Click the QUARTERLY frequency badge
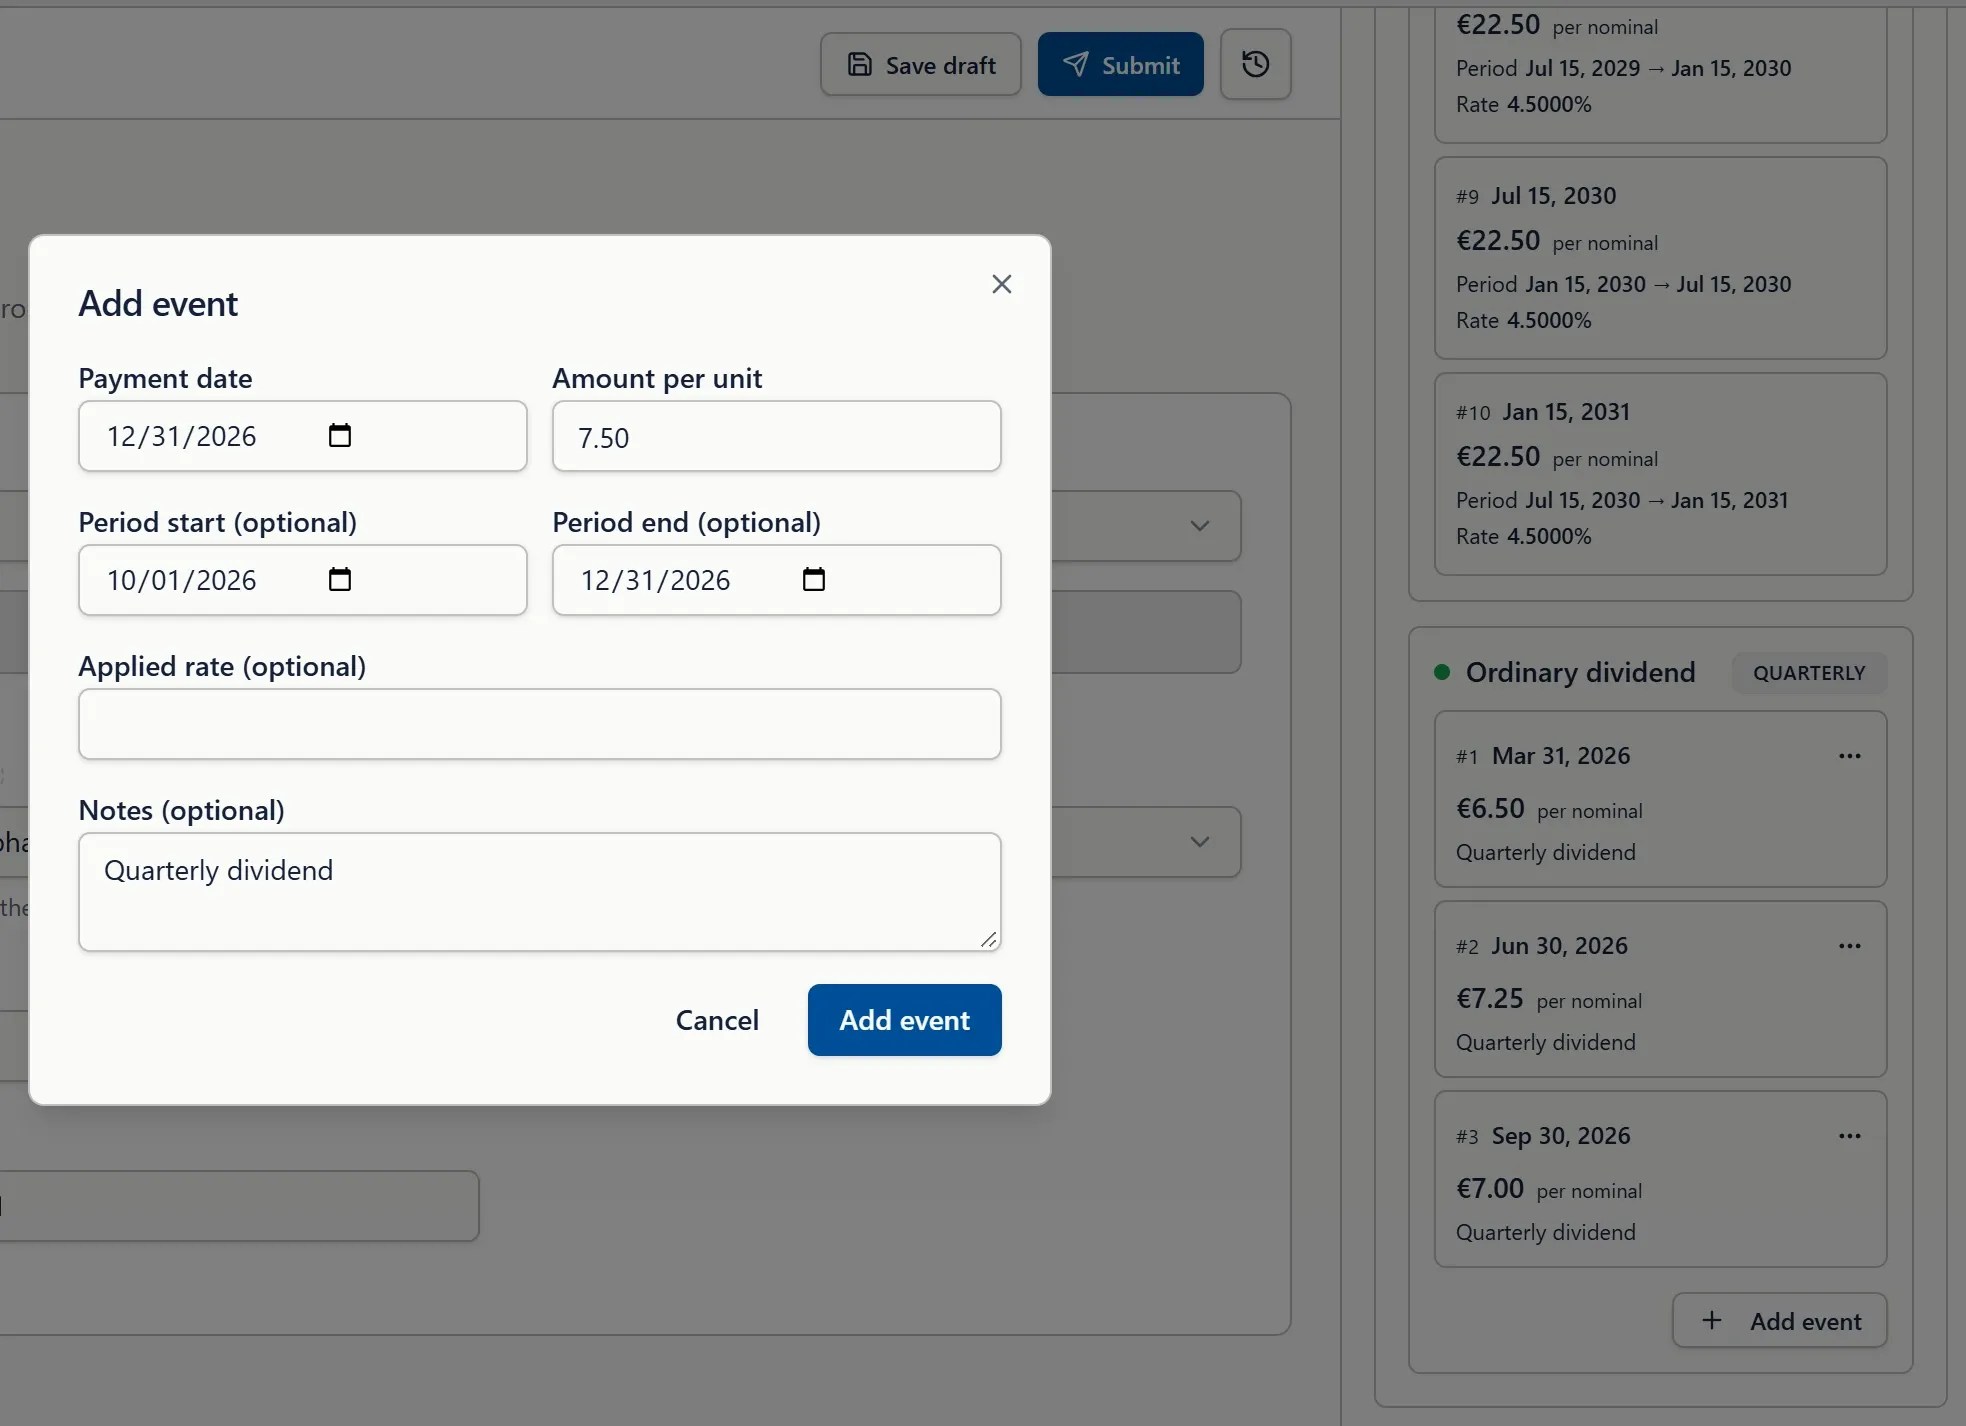Screen dimensions: 1966x1426 1809,673
